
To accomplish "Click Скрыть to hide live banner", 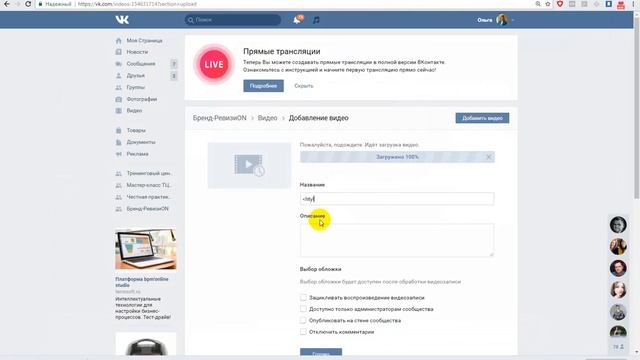I will 304,86.
